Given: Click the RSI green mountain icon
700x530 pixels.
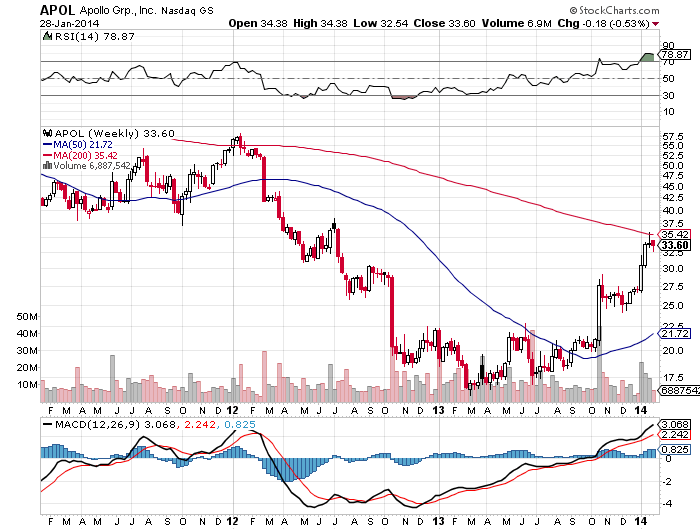Looking at the screenshot, I should pyautogui.click(x=47, y=36).
